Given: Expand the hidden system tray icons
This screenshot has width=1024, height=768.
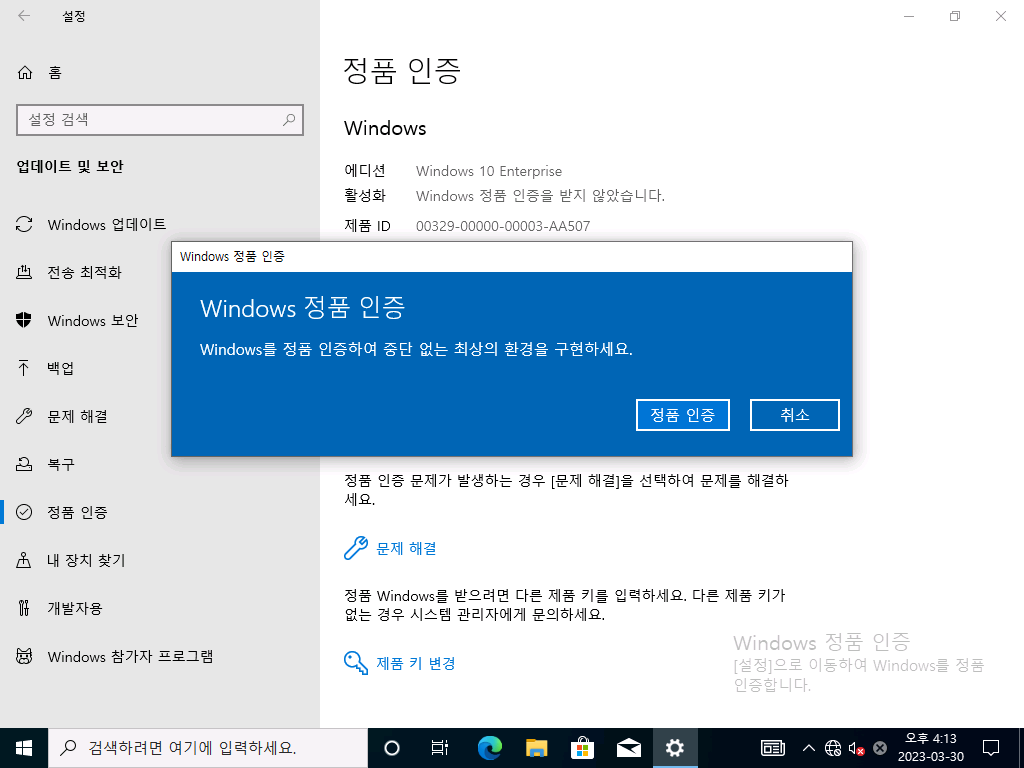Looking at the screenshot, I should click(x=808, y=748).
